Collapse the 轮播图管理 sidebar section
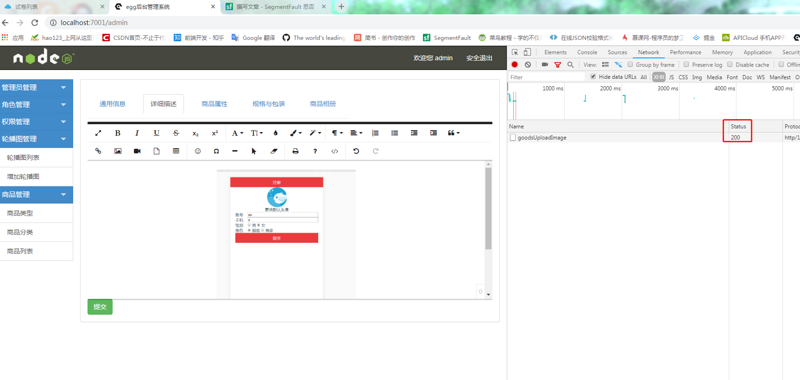 (36, 139)
